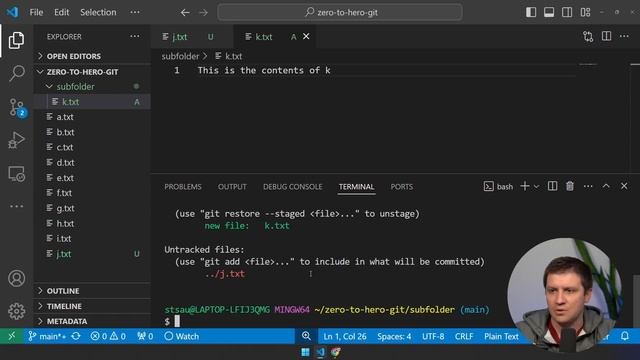This screenshot has width=640, height=360.
Task: Split the terminal pane
Action: tap(552, 186)
